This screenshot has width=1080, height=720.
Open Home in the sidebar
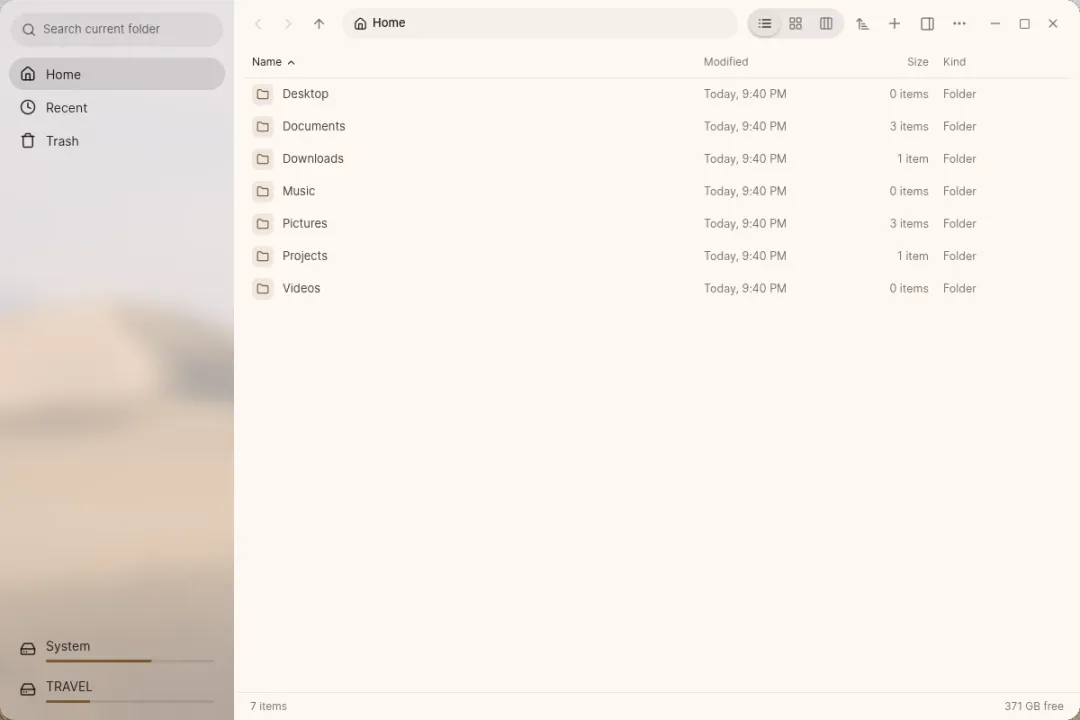point(117,74)
